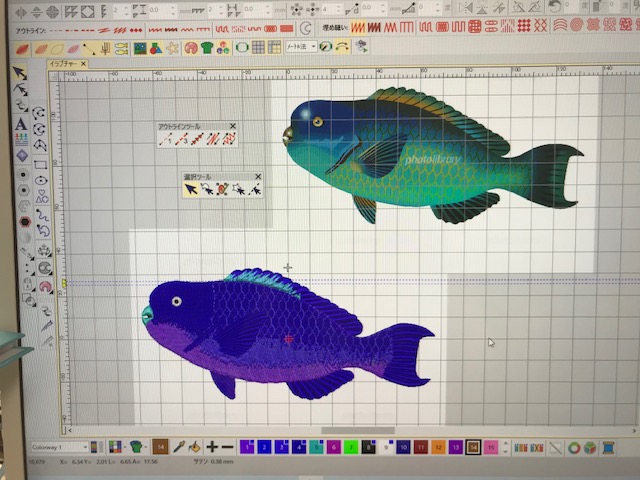
Task: Toggle the hoop display oval icon
Action: coord(242,47)
